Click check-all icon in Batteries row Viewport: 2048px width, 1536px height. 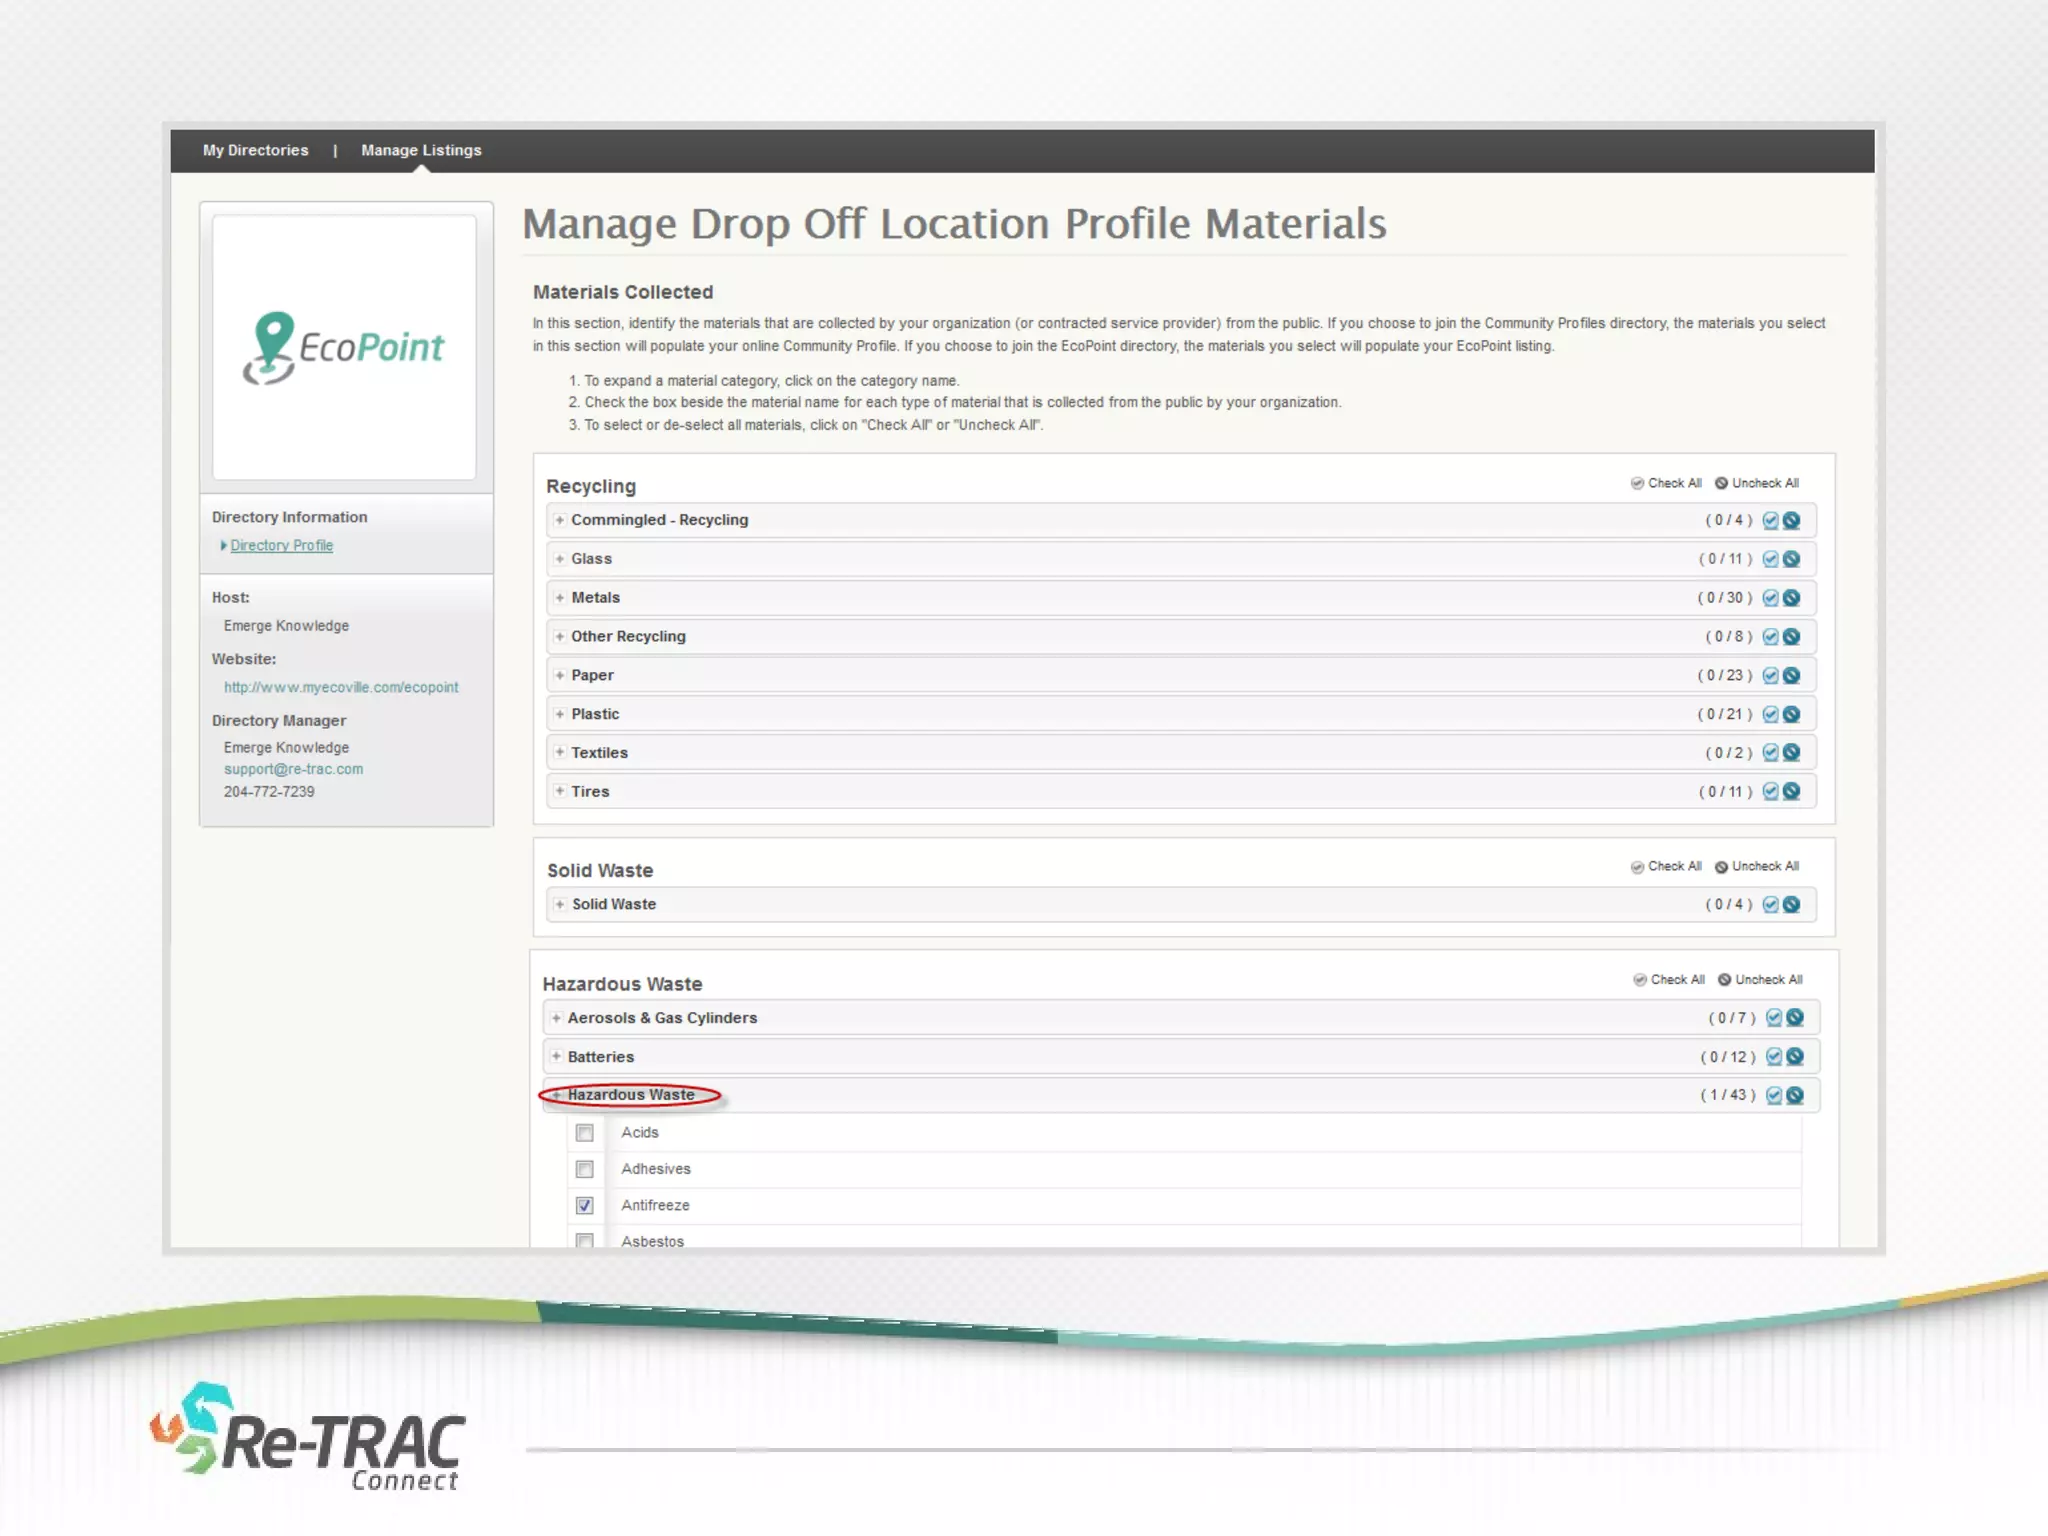pyautogui.click(x=1774, y=1057)
